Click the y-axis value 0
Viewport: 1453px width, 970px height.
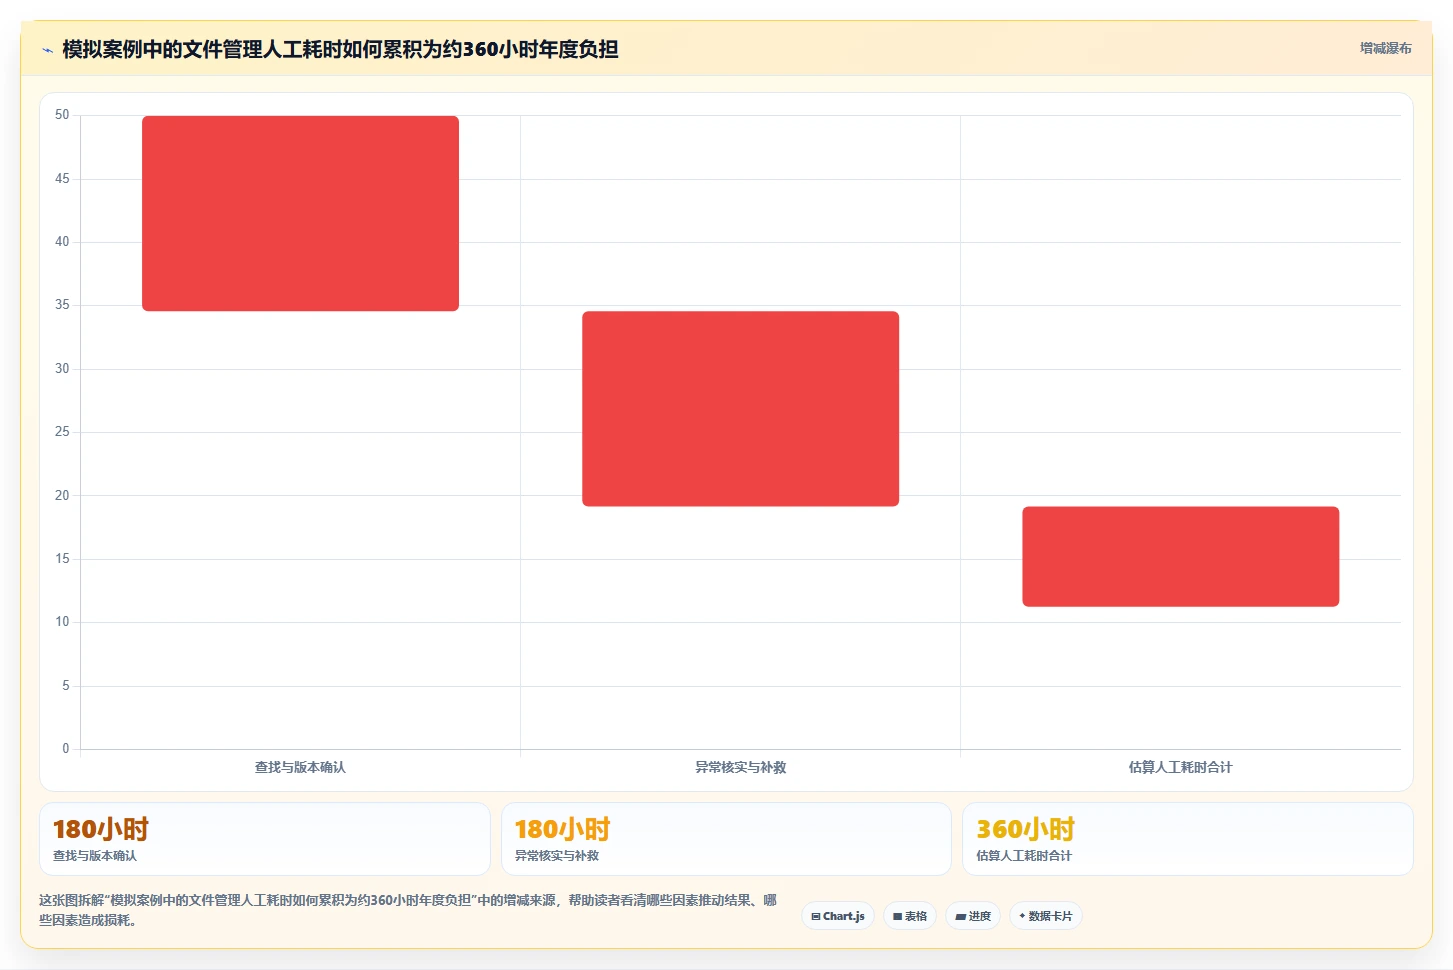[66, 748]
